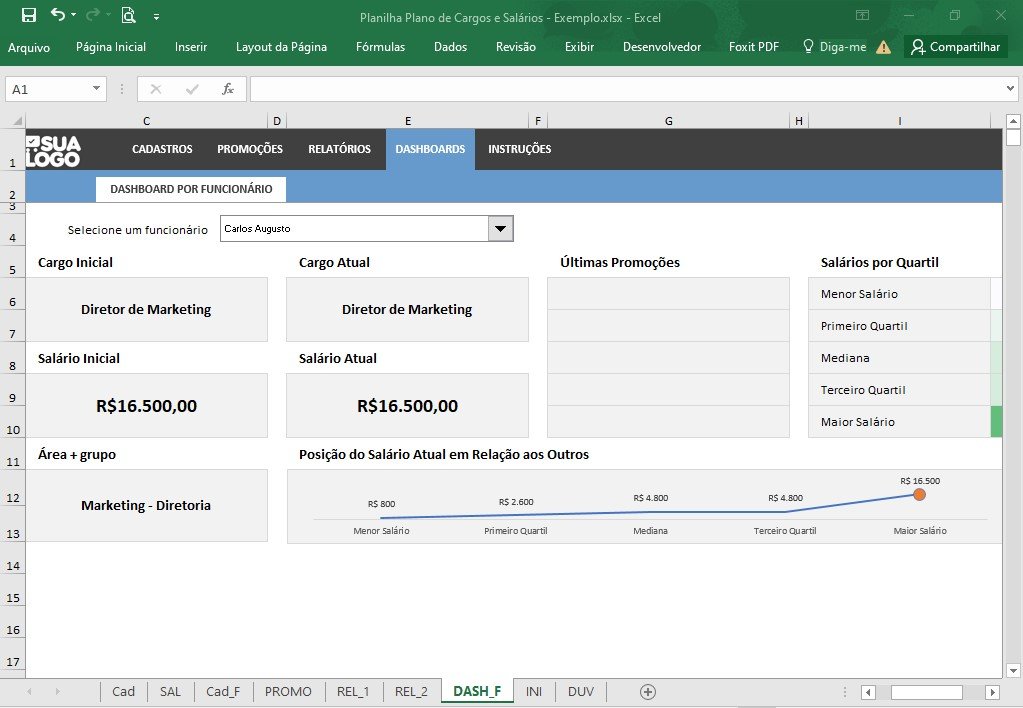This screenshot has height=708, width=1023.
Task: Click the orange marker on salary chart
Action: pyautogui.click(x=919, y=495)
